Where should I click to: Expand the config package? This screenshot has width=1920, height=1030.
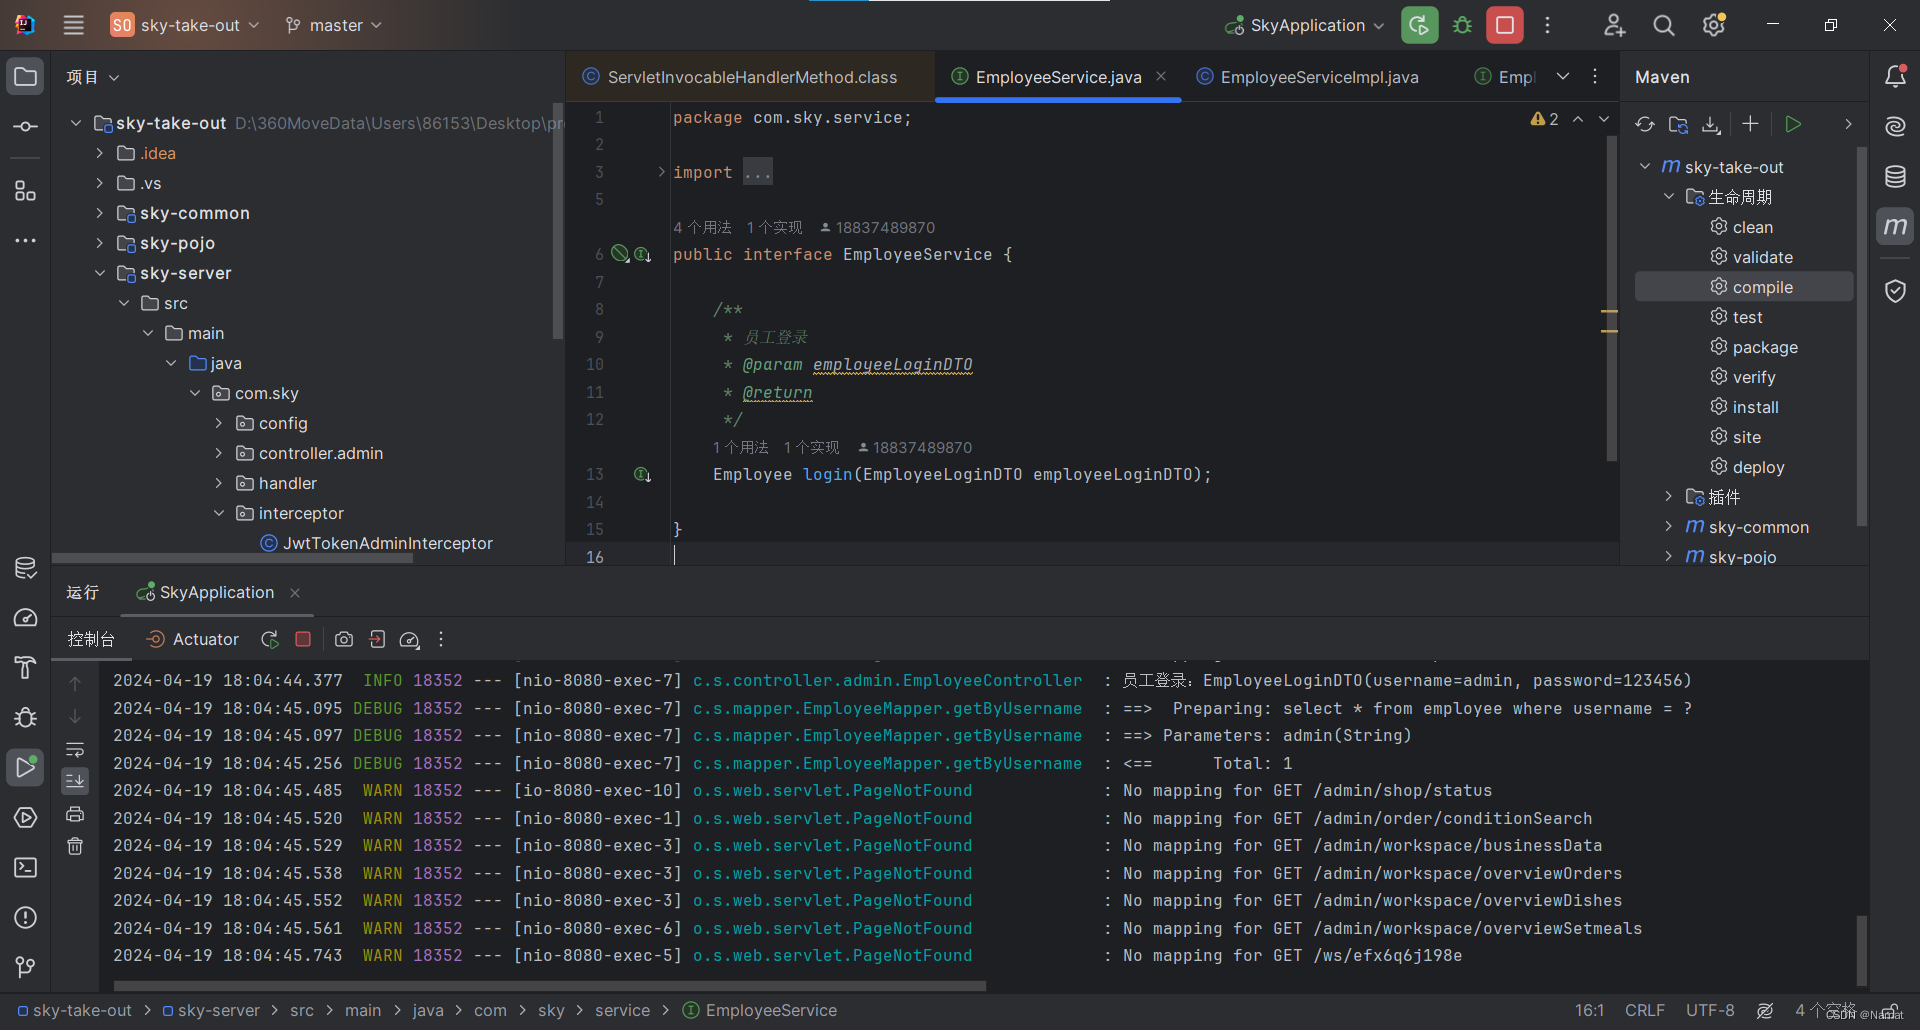click(219, 423)
